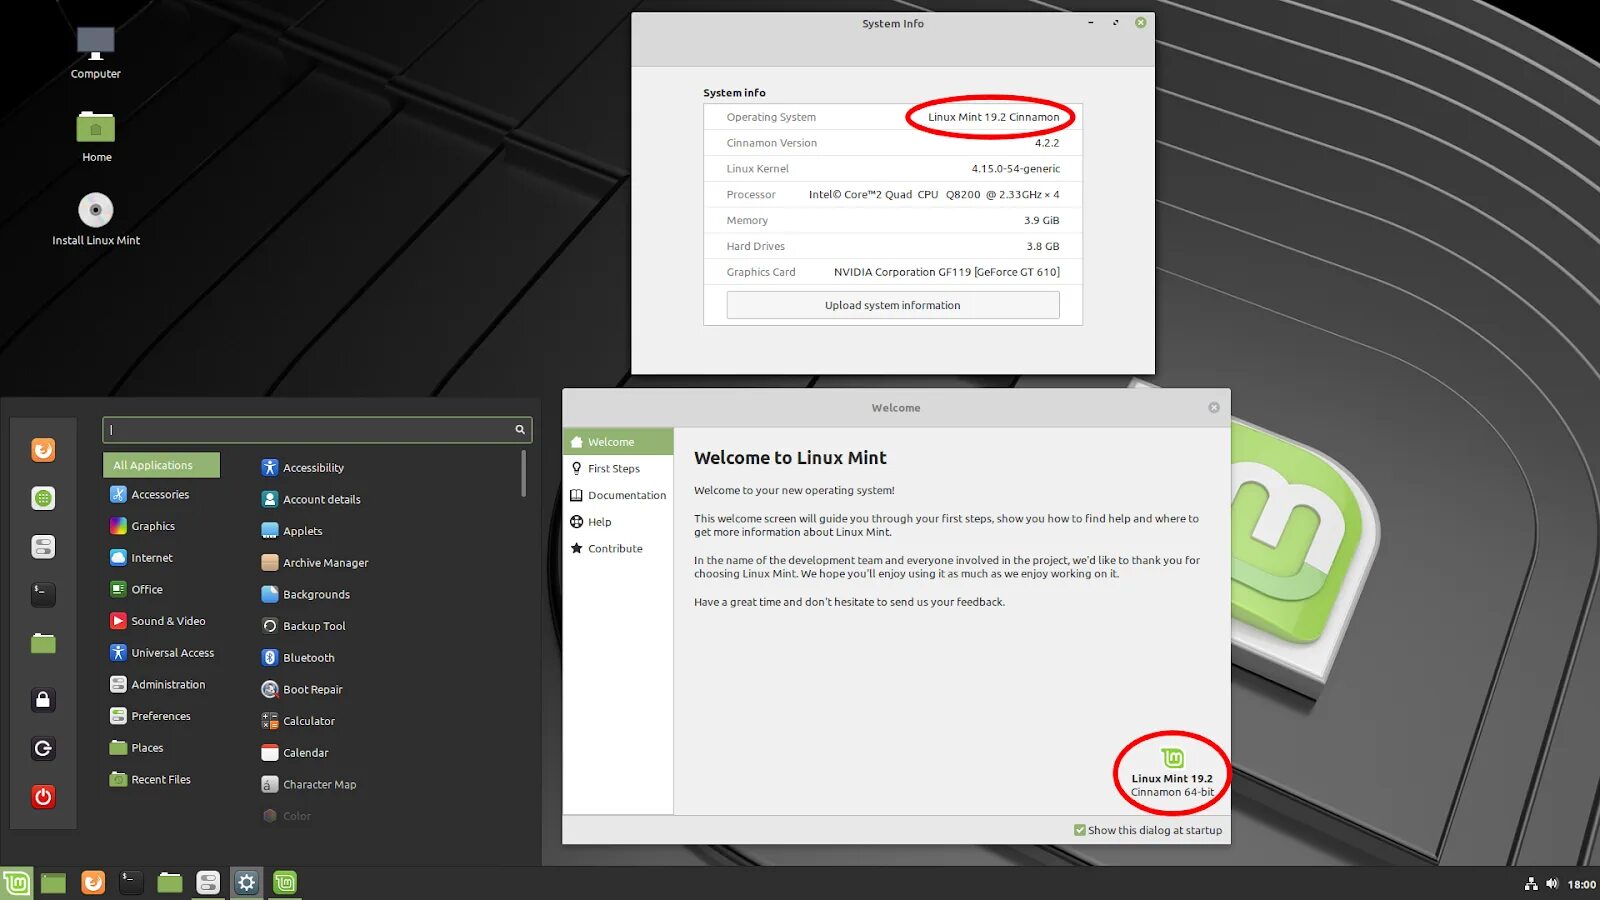Select the Preferences category
Viewport: 1600px width, 900px height.
[x=161, y=716]
